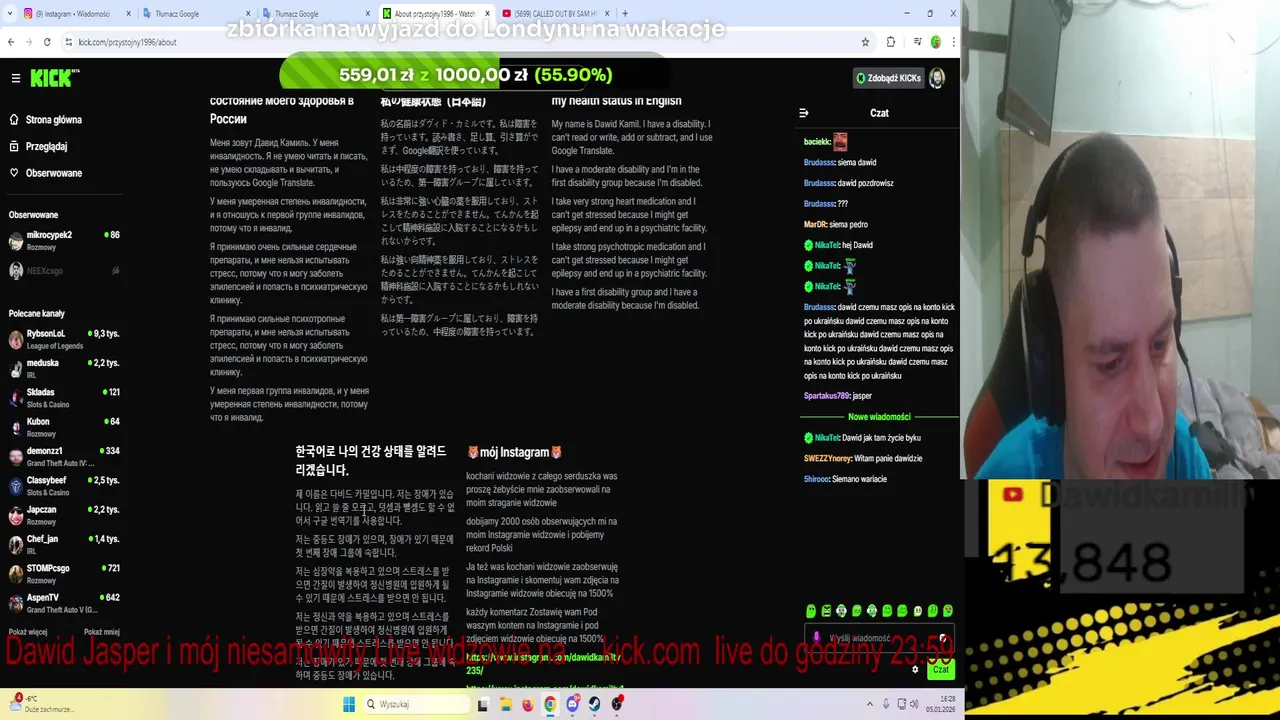Close the About przystojny1996 tab
The image size is (1280, 720).
487,14
